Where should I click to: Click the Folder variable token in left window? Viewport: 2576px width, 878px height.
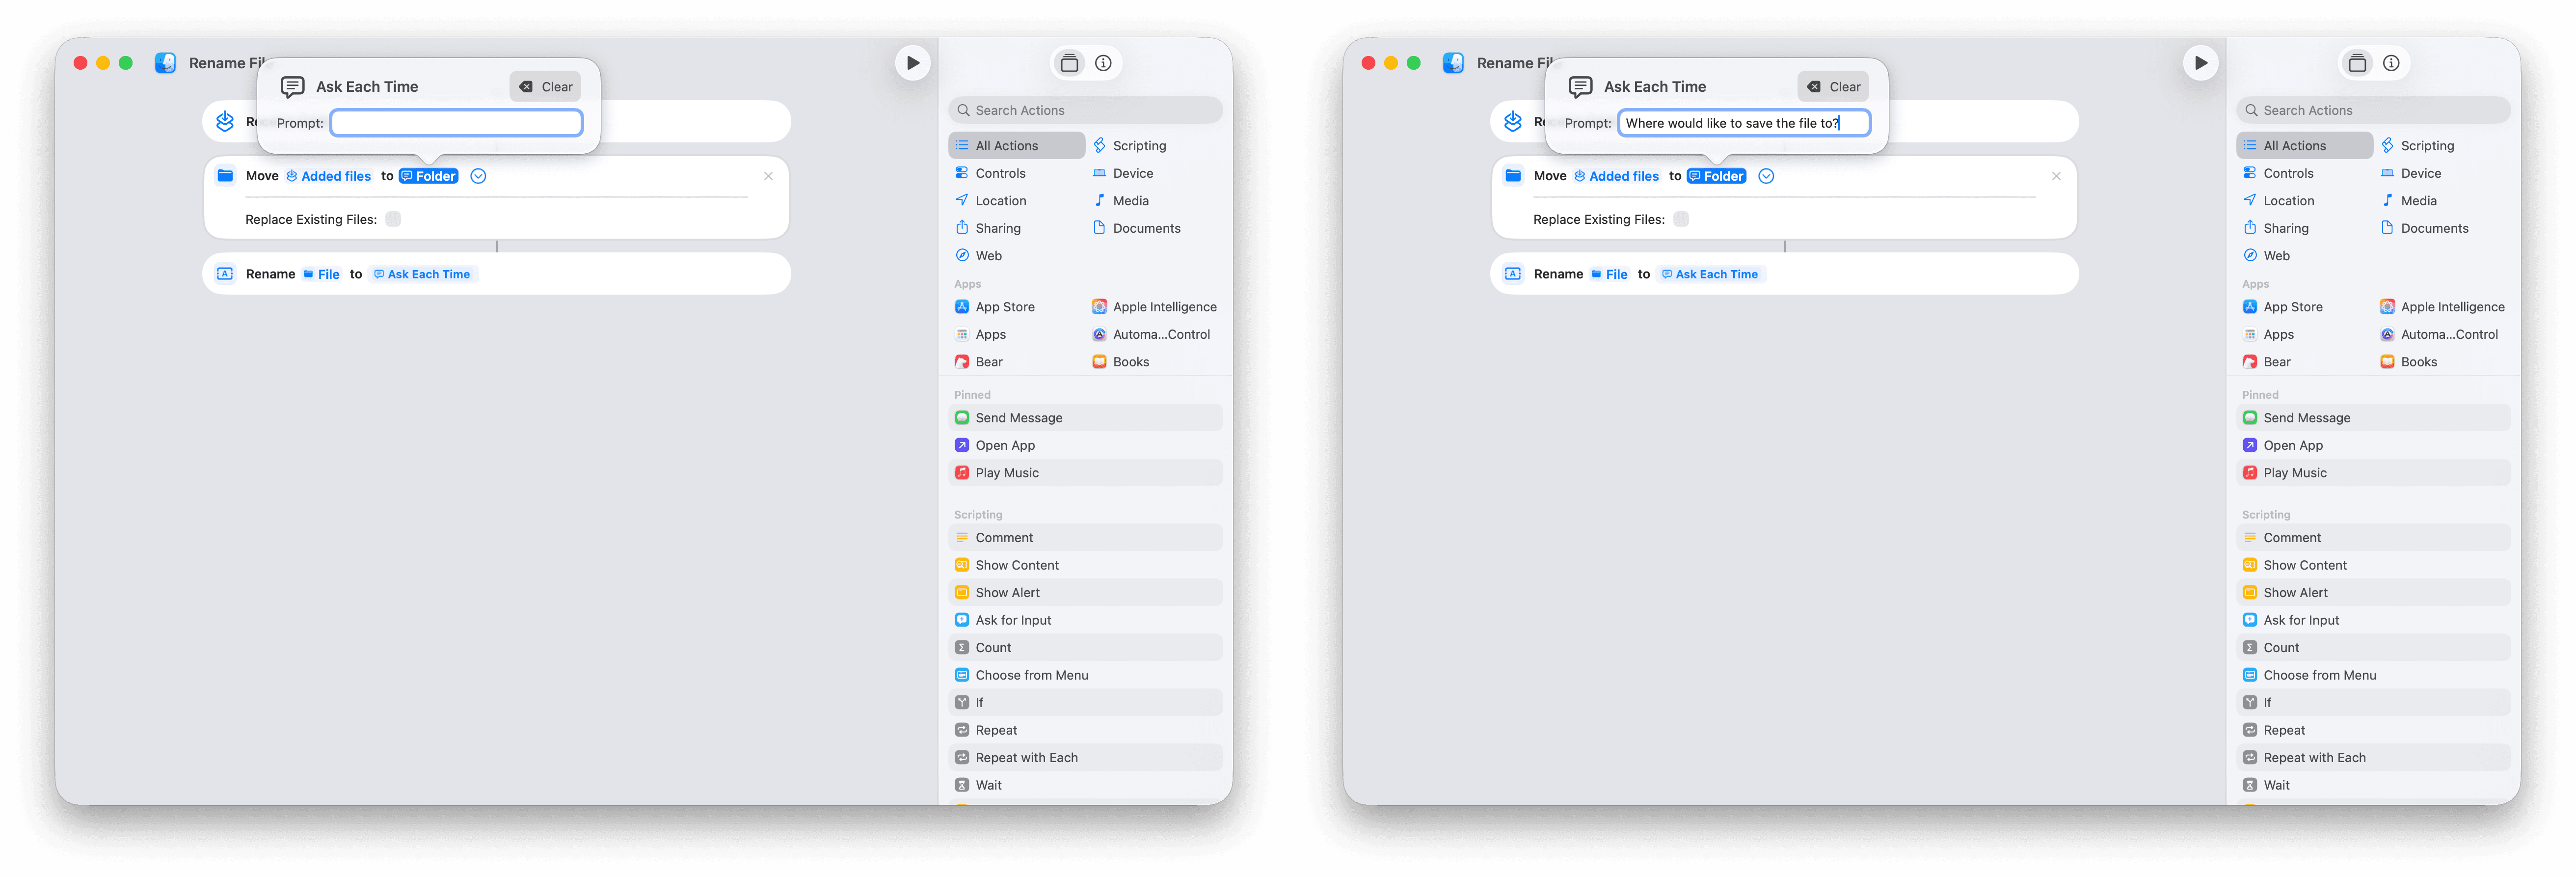(429, 176)
